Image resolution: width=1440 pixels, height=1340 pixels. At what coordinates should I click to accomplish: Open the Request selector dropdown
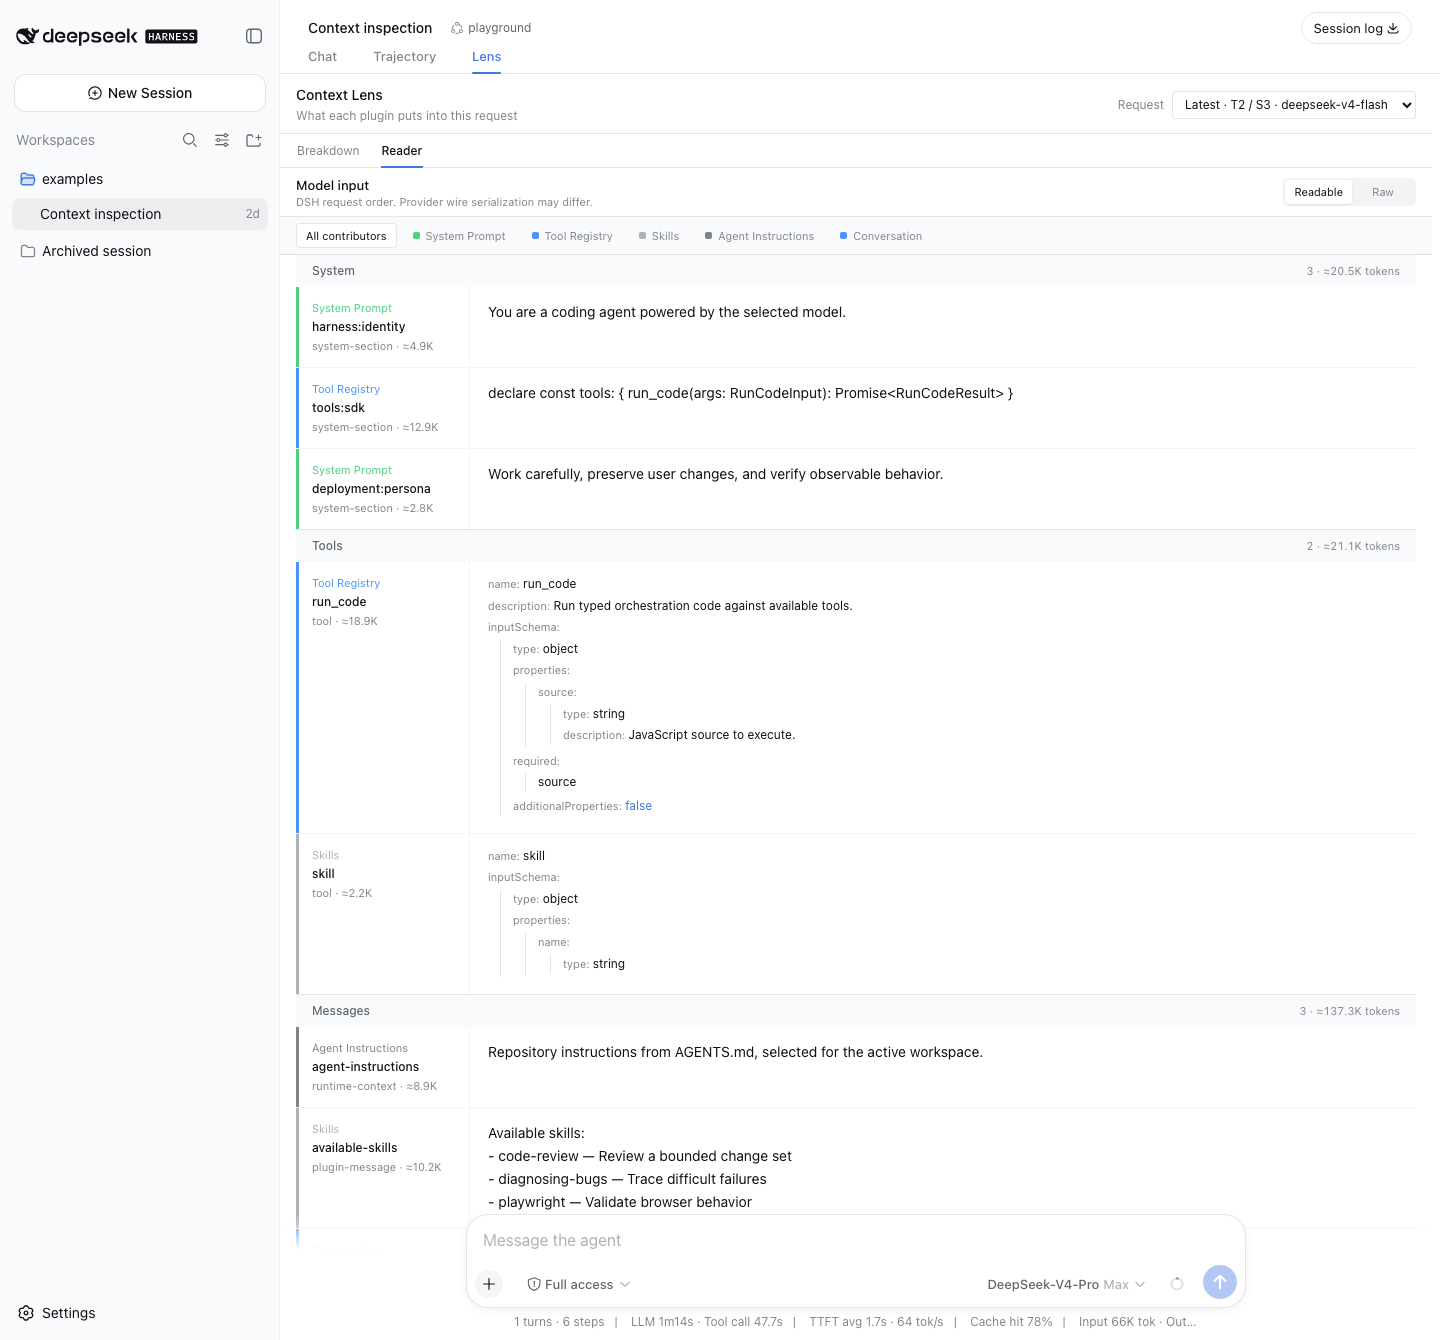pos(1294,105)
